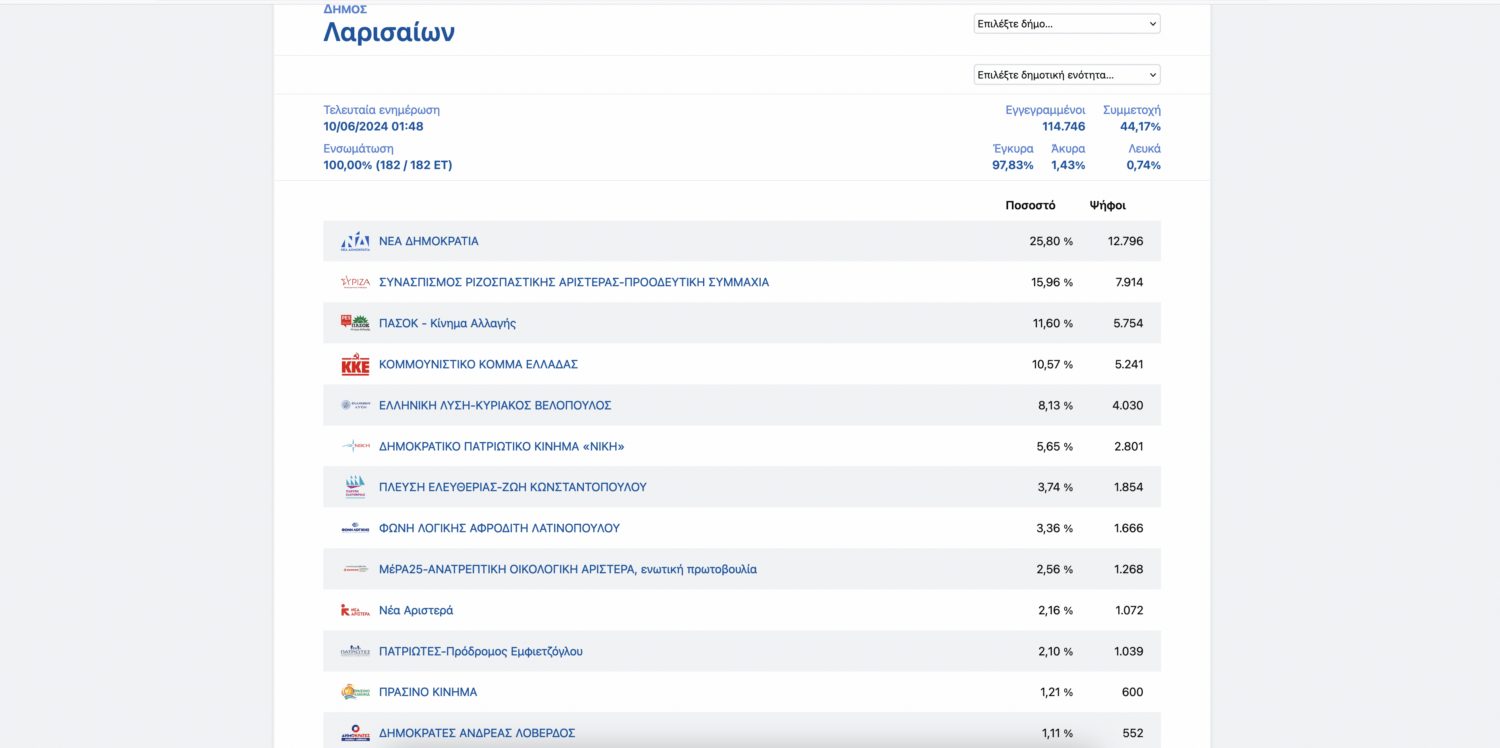Viewport: 1500px width, 748px height.
Task: Click the '15,96 %' percentage cell
Action: pyautogui.click(x=1052, y=282)
